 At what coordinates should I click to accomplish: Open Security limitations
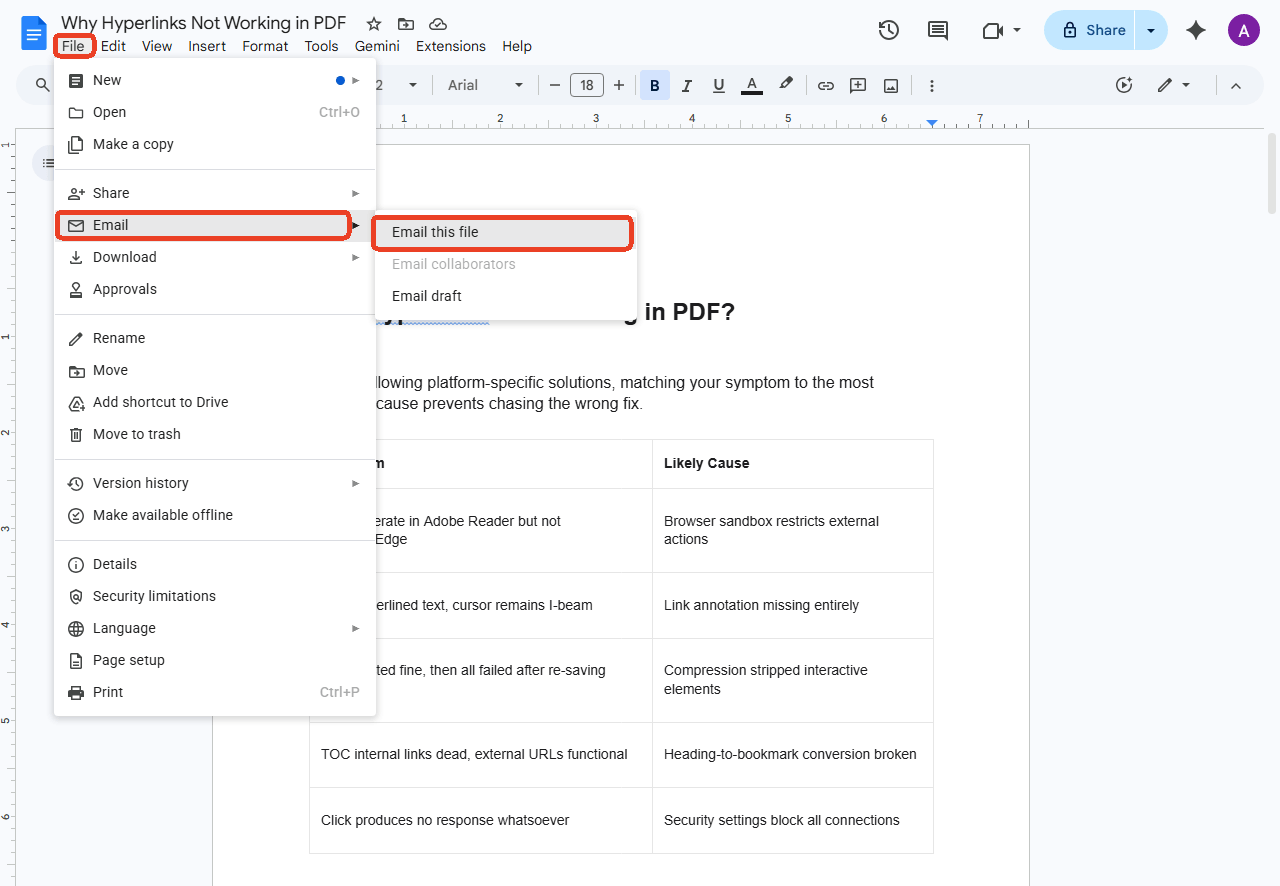click(215, 596)
